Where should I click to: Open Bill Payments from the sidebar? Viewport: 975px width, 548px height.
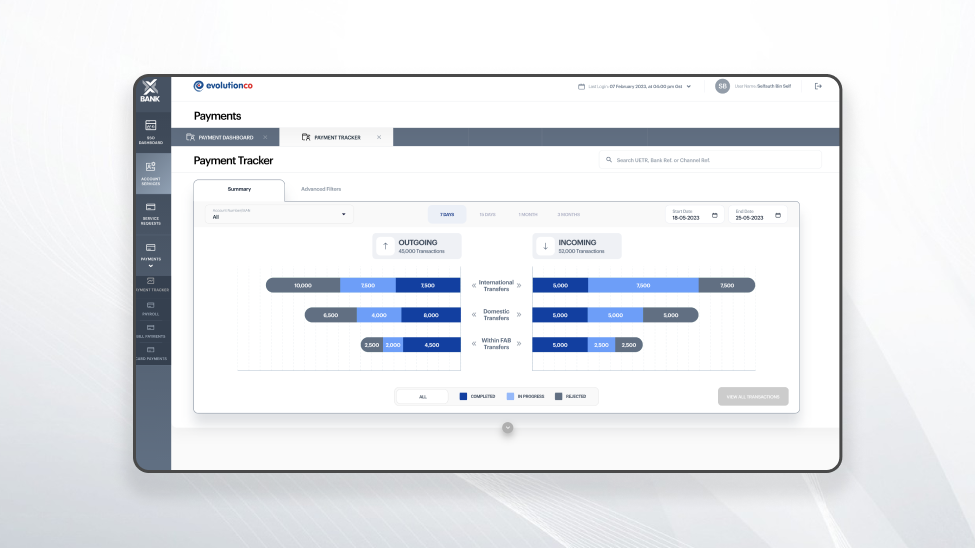coord(151,330)
